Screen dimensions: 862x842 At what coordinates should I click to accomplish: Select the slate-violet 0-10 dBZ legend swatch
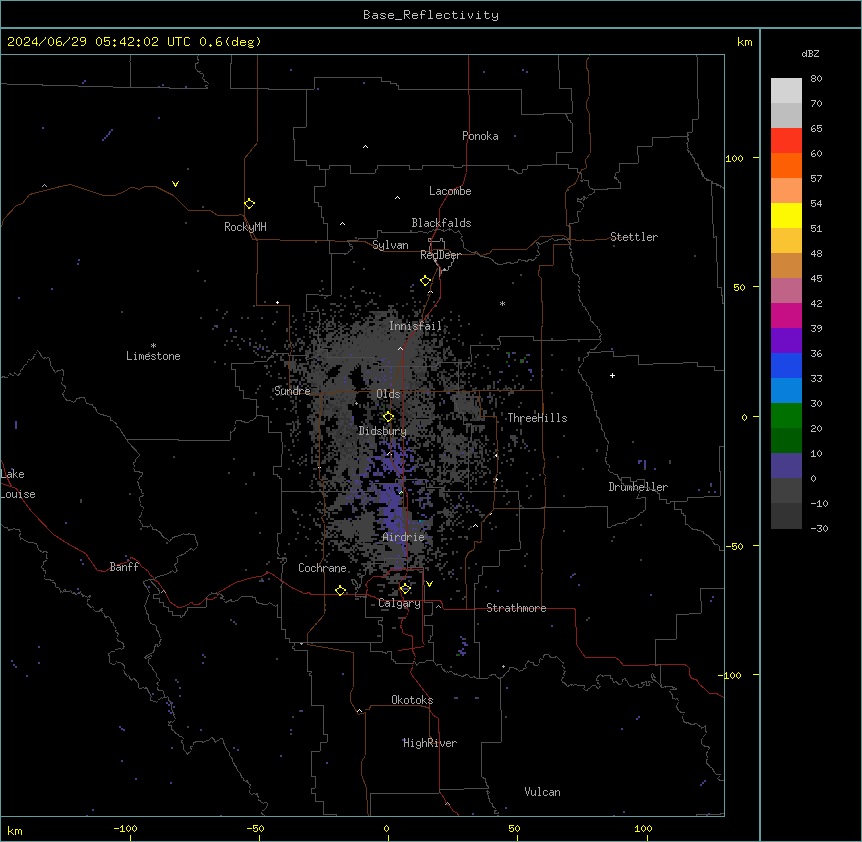pyautogui.click(x=786, y=466)
